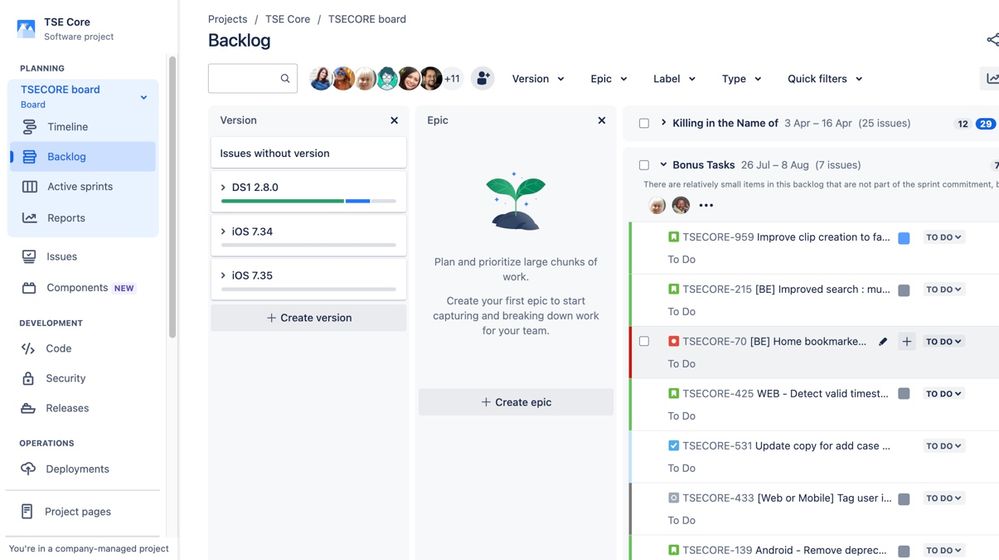Expand the iOS 7.35 version

click(x=223, y=275)
